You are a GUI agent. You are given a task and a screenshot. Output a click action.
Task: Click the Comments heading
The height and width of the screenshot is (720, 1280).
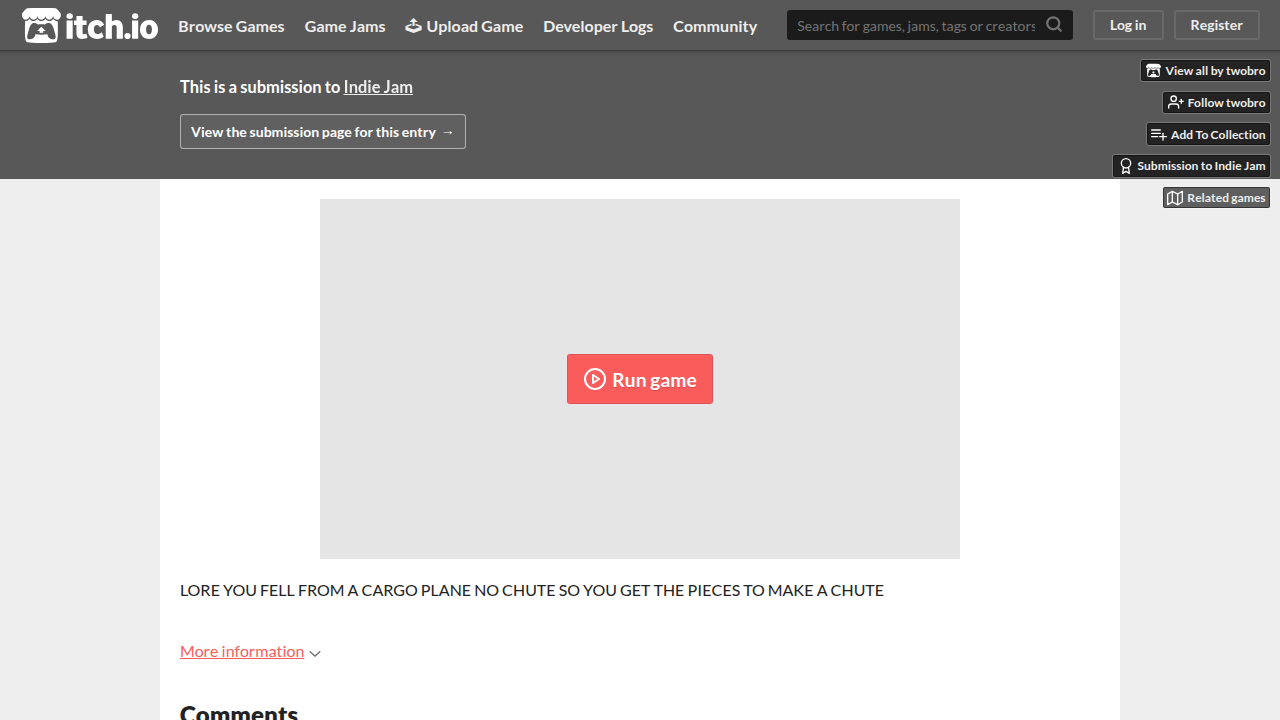pyautogui.click(x=239, y=712)
